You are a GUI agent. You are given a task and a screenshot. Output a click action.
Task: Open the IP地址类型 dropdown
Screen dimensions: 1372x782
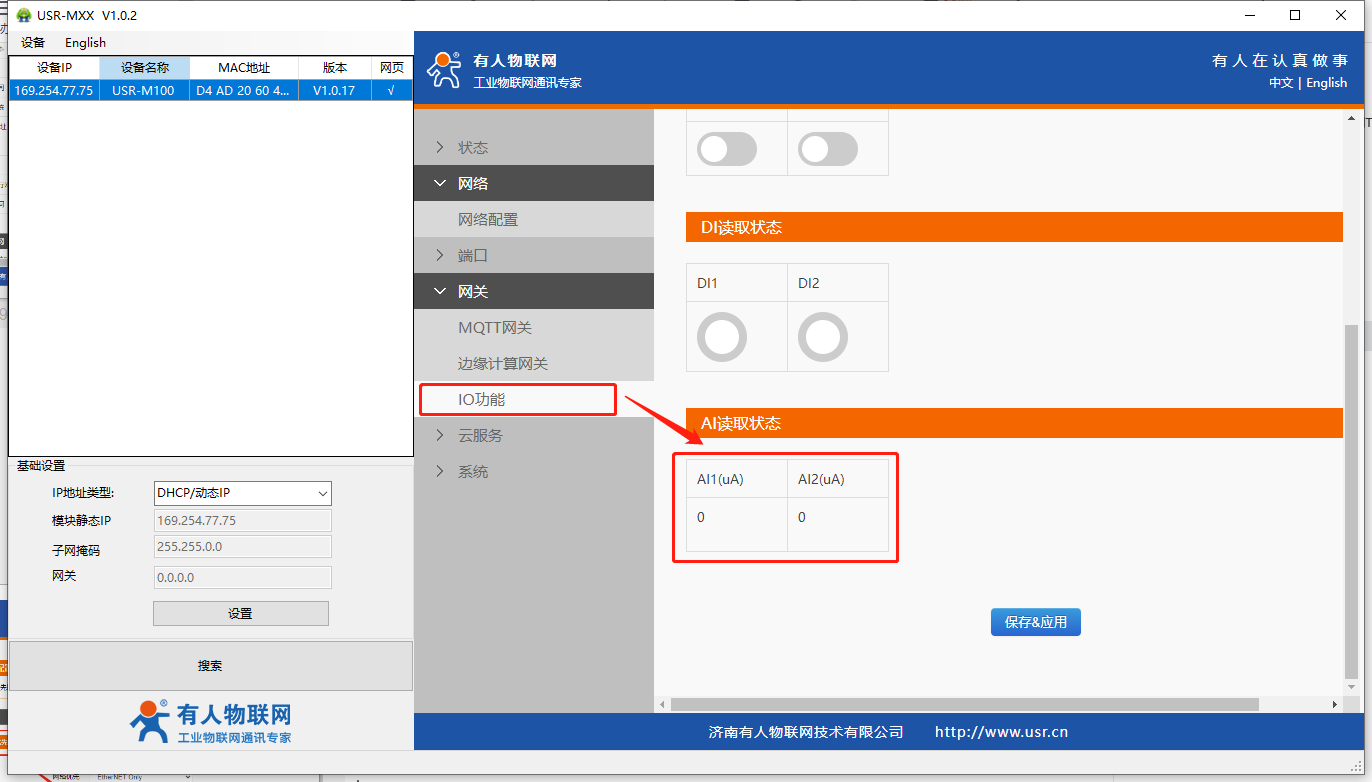243,493
